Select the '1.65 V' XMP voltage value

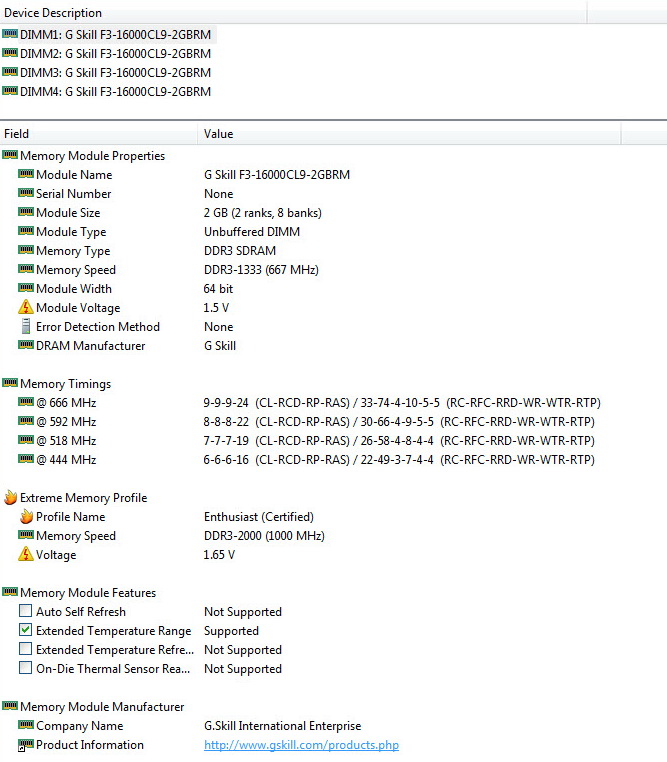[x=219, y=554]
